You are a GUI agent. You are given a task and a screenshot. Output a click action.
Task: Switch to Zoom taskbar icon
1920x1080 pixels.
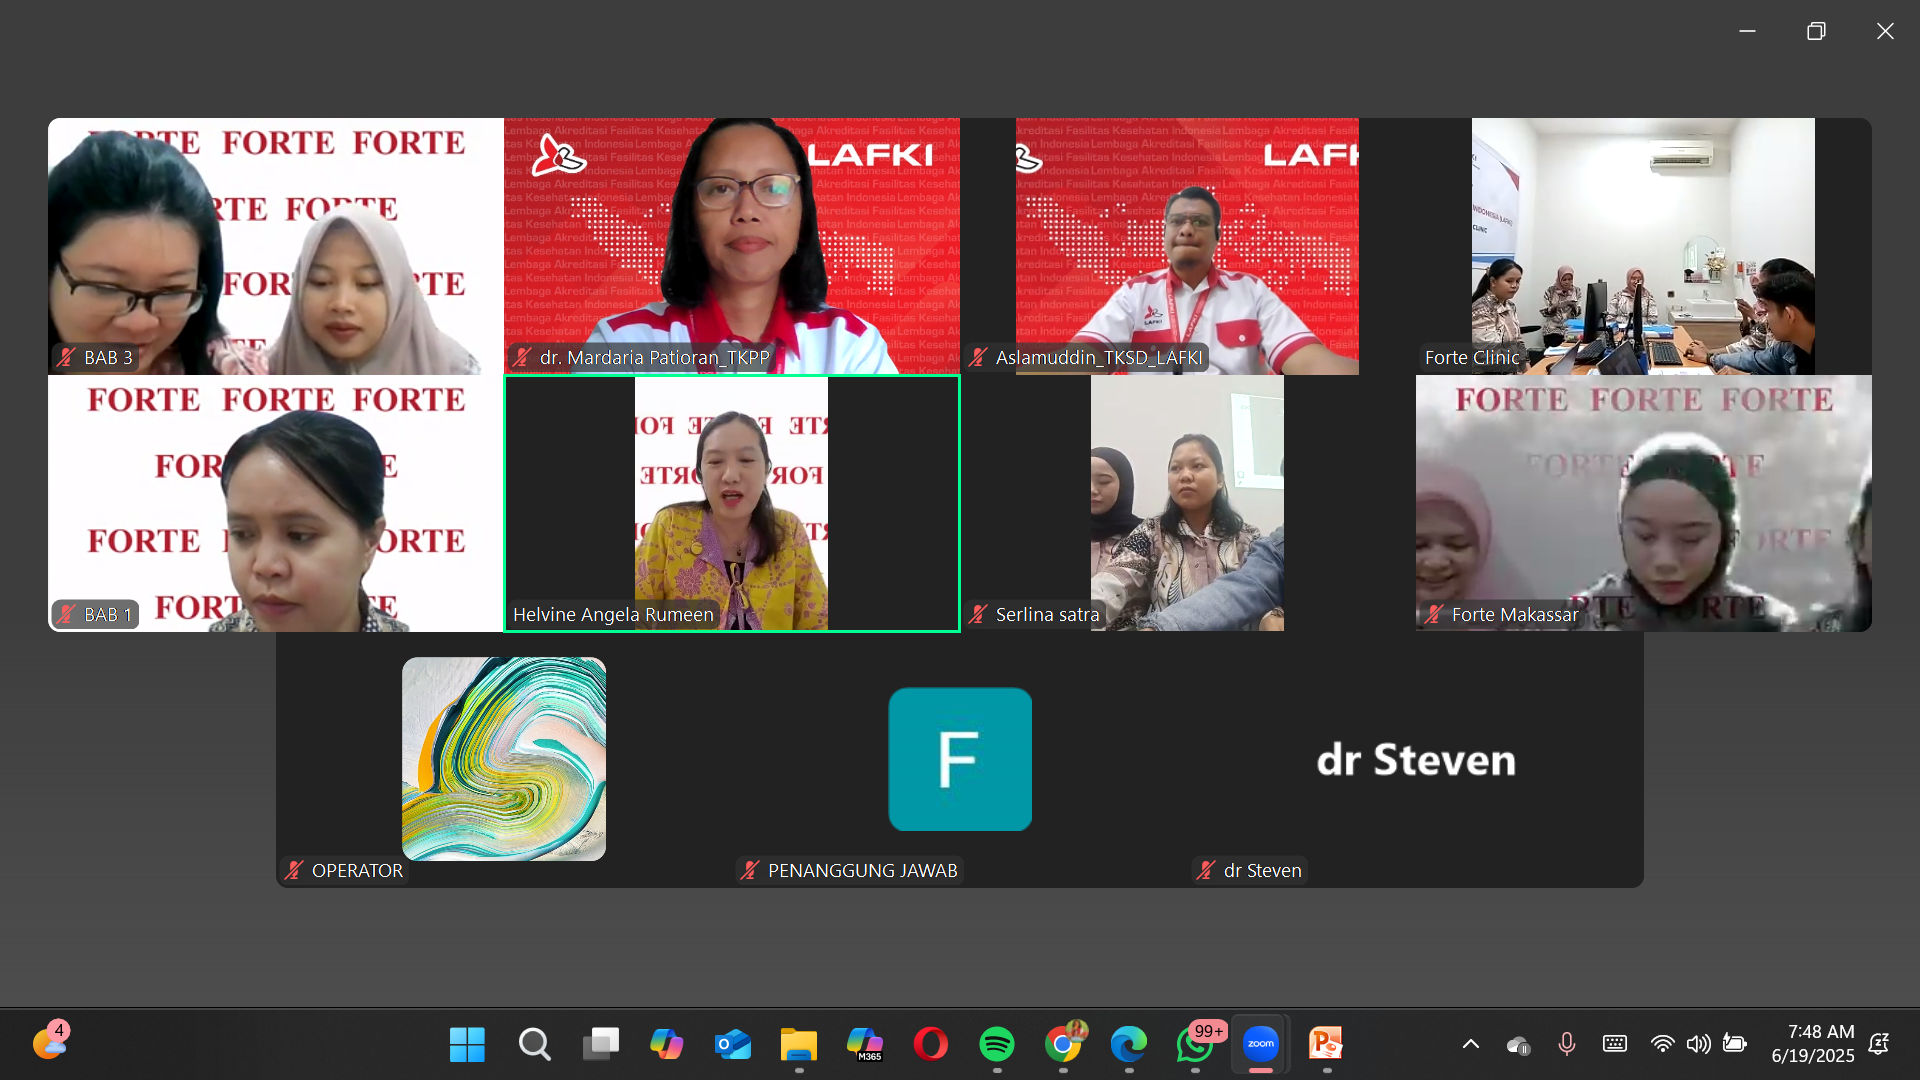[x=1261, y=1044]
